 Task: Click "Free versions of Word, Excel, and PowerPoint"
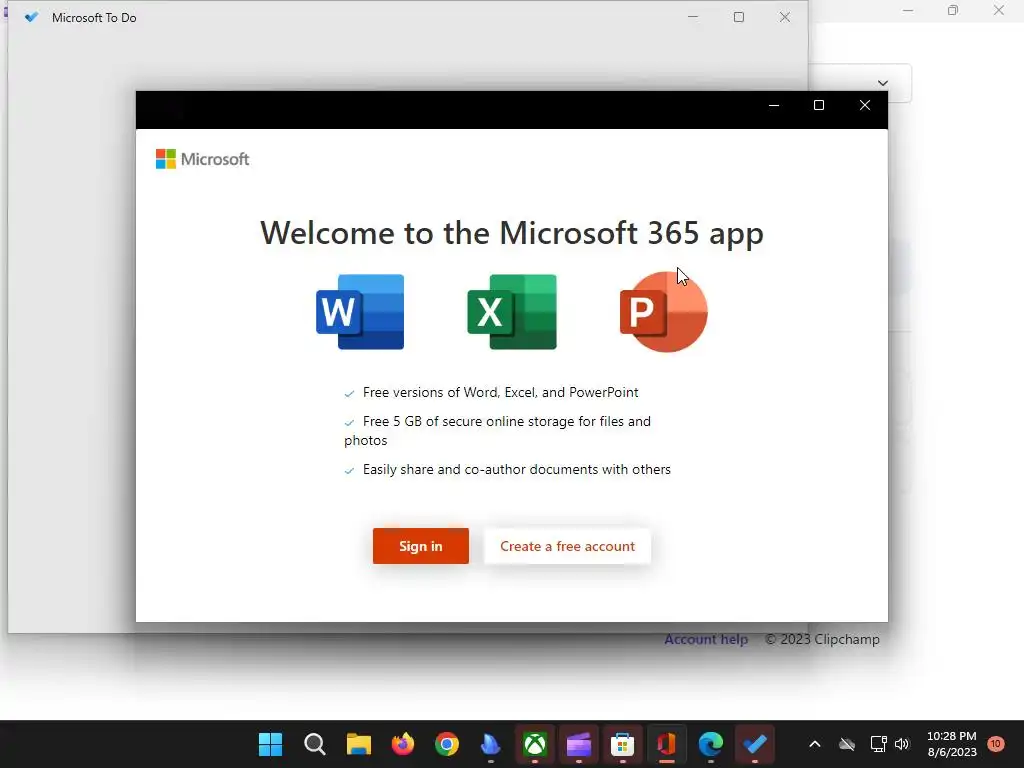(500, 392)
